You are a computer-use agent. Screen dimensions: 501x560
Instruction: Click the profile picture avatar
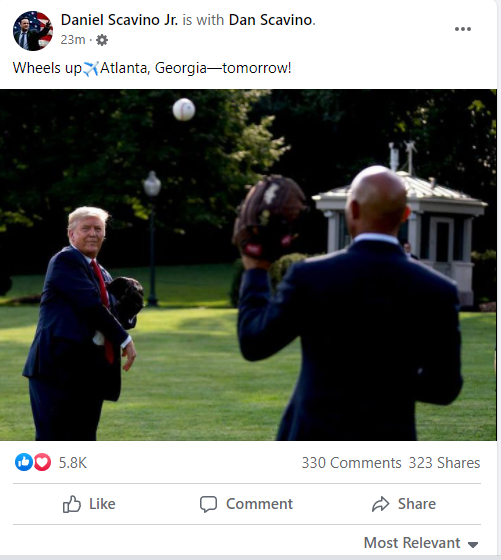(33, 31)
